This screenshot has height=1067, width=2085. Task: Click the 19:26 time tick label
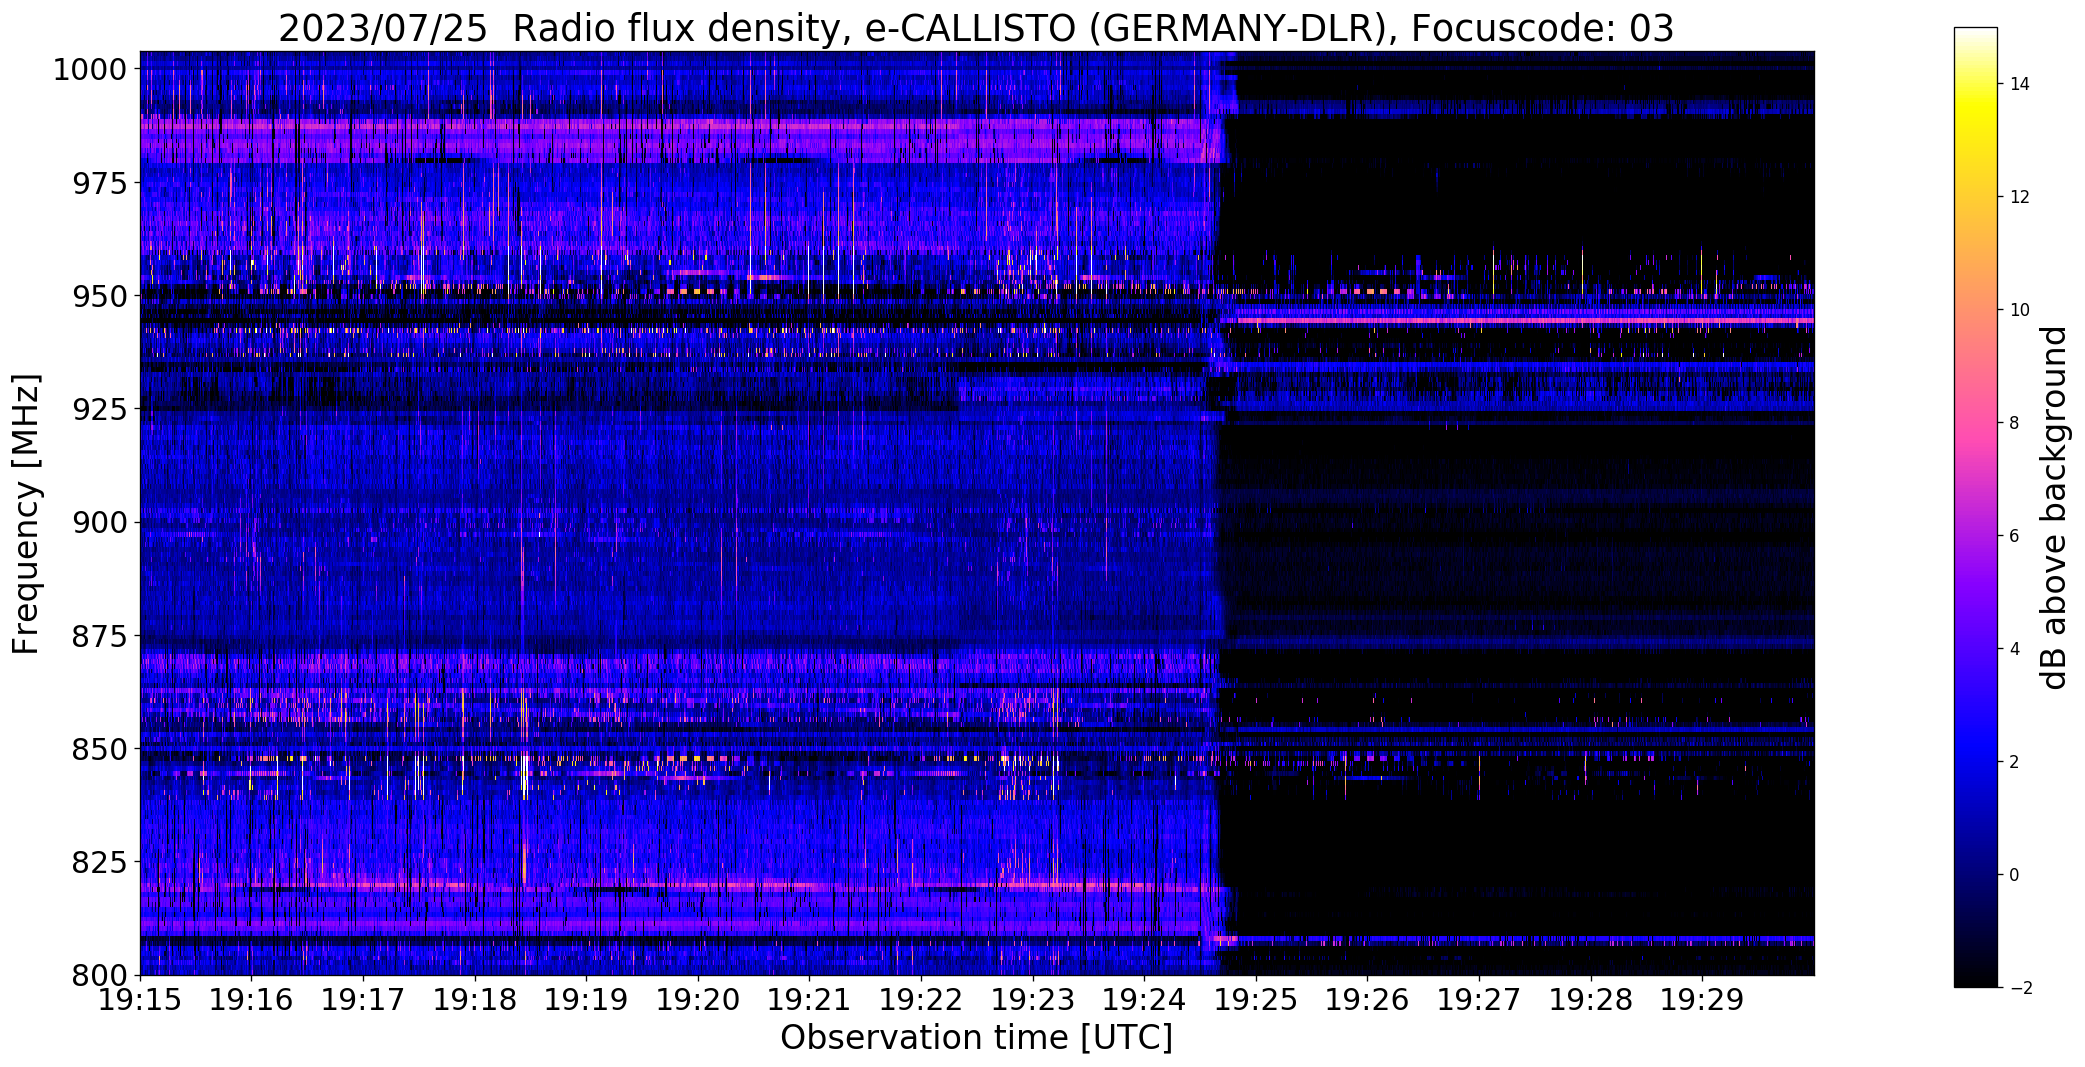(x=1368, y=999)
